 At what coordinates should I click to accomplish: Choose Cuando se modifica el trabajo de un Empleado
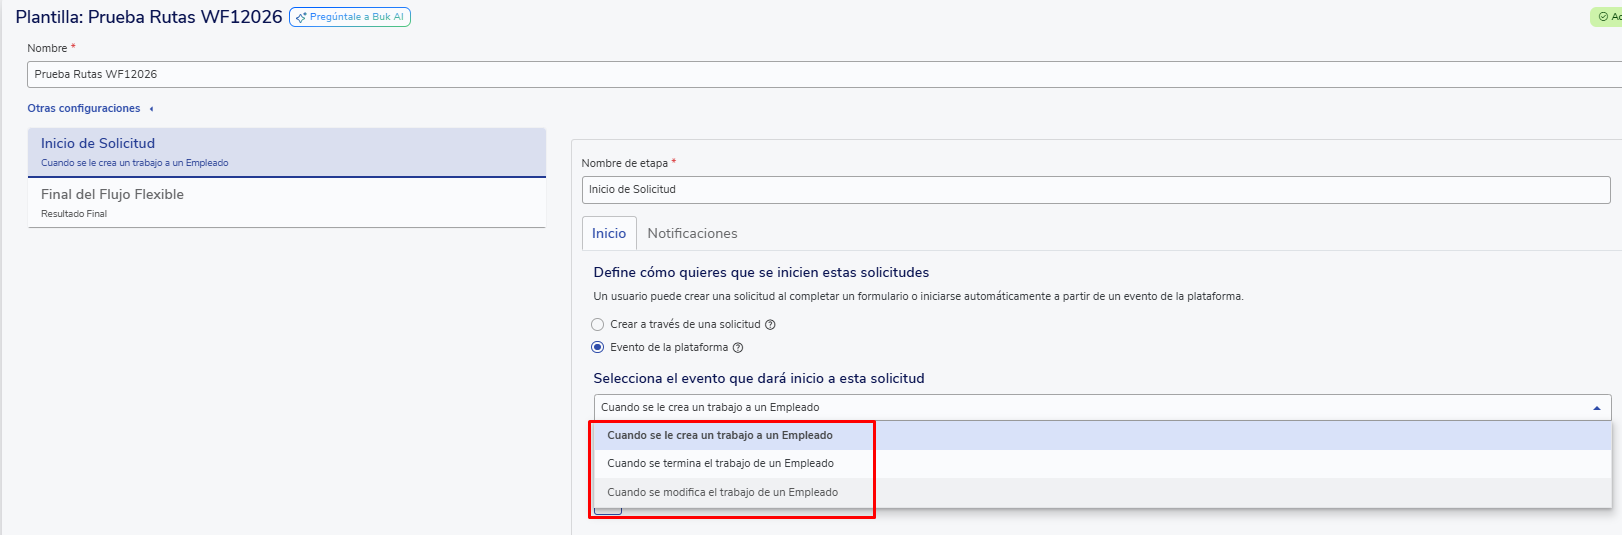coord(722,493)
